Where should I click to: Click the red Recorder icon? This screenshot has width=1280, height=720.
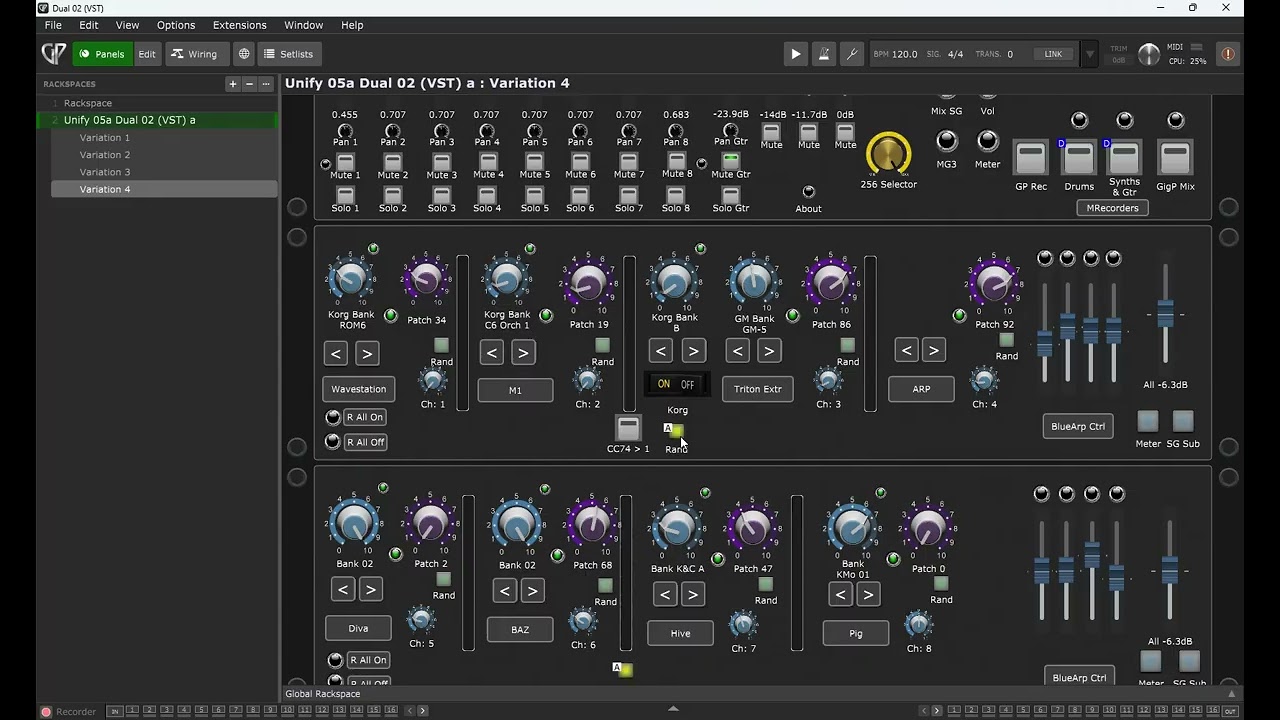pyautogui.click(x=46, y=711)
